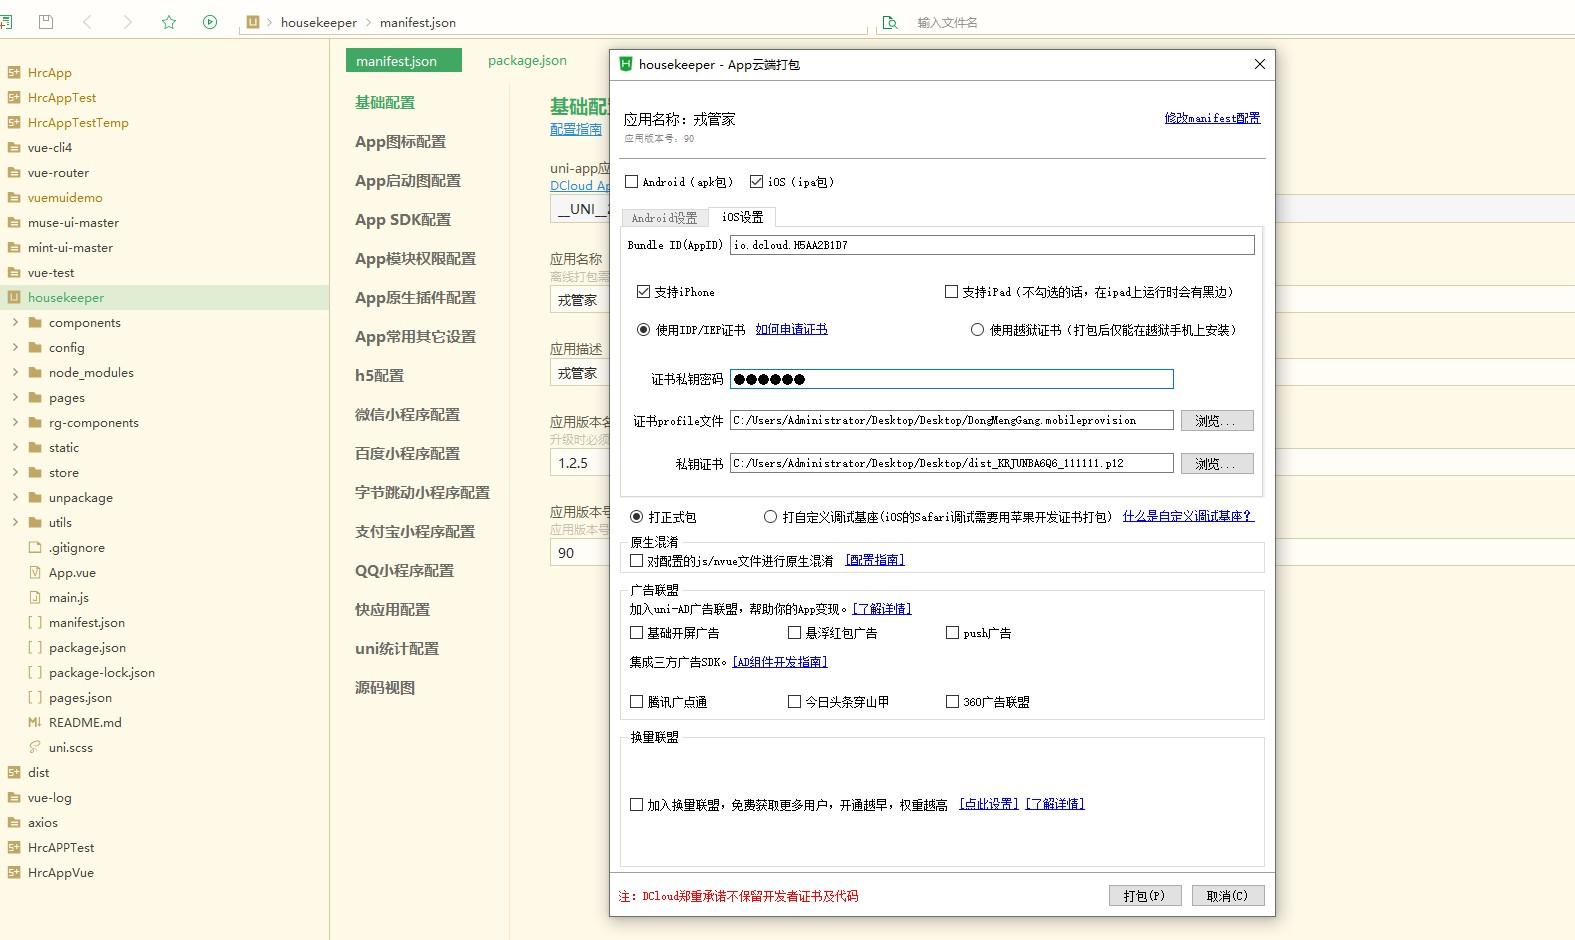Viewport: 1575px width, 940px height.
Task: Click the file search icon near filename box
Action: point(890,22)
